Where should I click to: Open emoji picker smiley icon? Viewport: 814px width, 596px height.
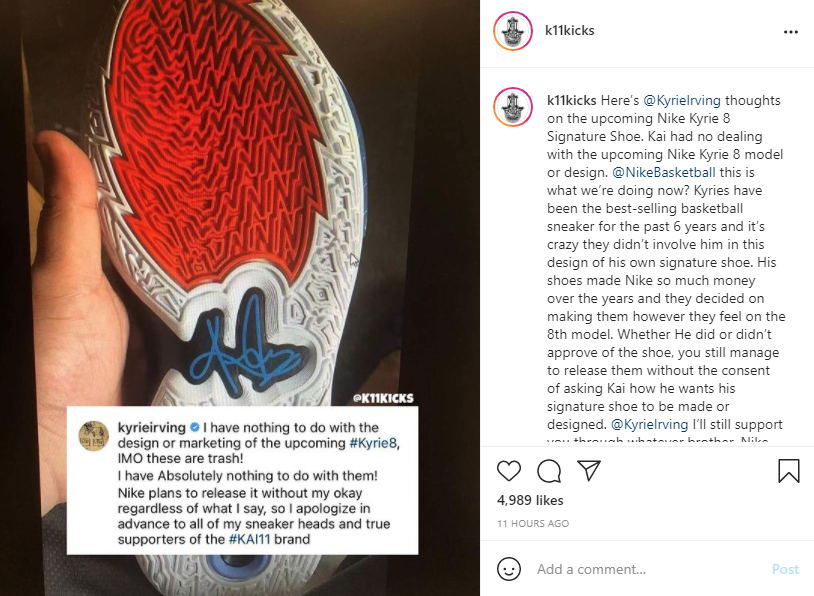tap(509, 569)
